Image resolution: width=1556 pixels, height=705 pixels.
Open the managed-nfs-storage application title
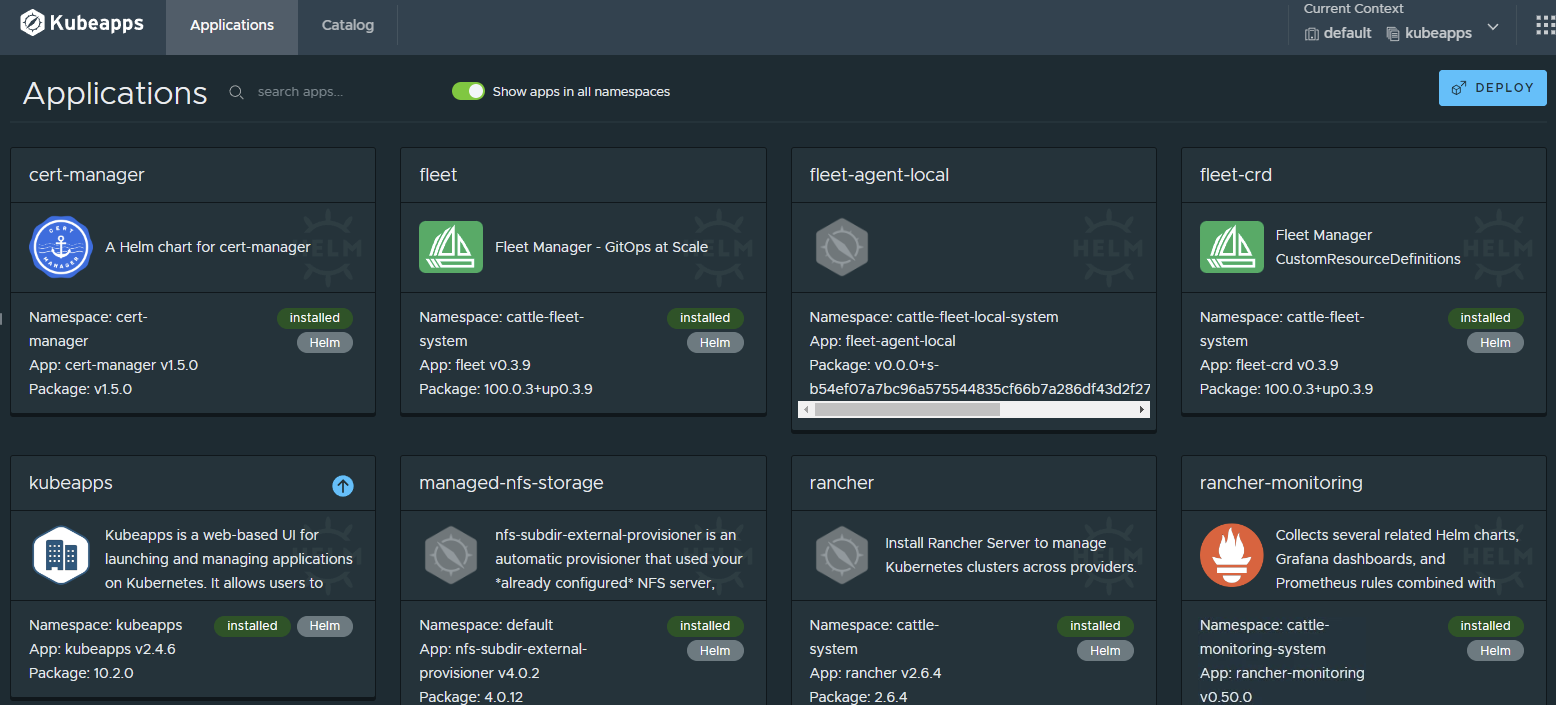[x=512, y=483]
